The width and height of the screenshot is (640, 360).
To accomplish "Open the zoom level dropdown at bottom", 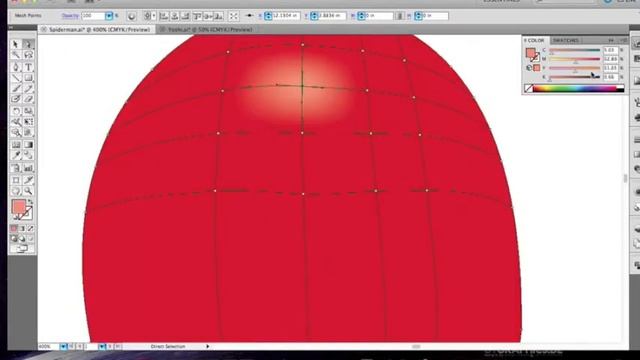I will click(63, 347).
